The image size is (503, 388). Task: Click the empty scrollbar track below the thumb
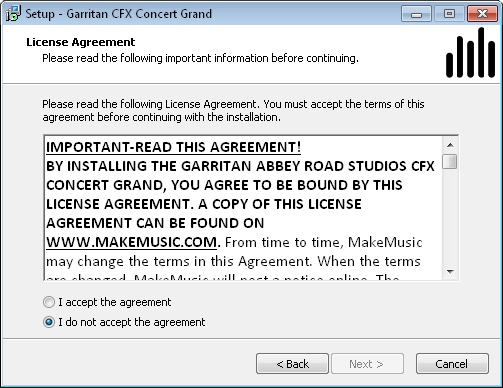coord(450,217)
